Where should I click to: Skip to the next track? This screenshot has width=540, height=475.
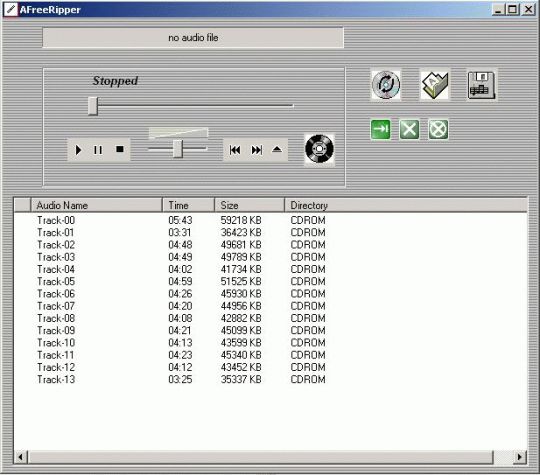coord(257,150)
